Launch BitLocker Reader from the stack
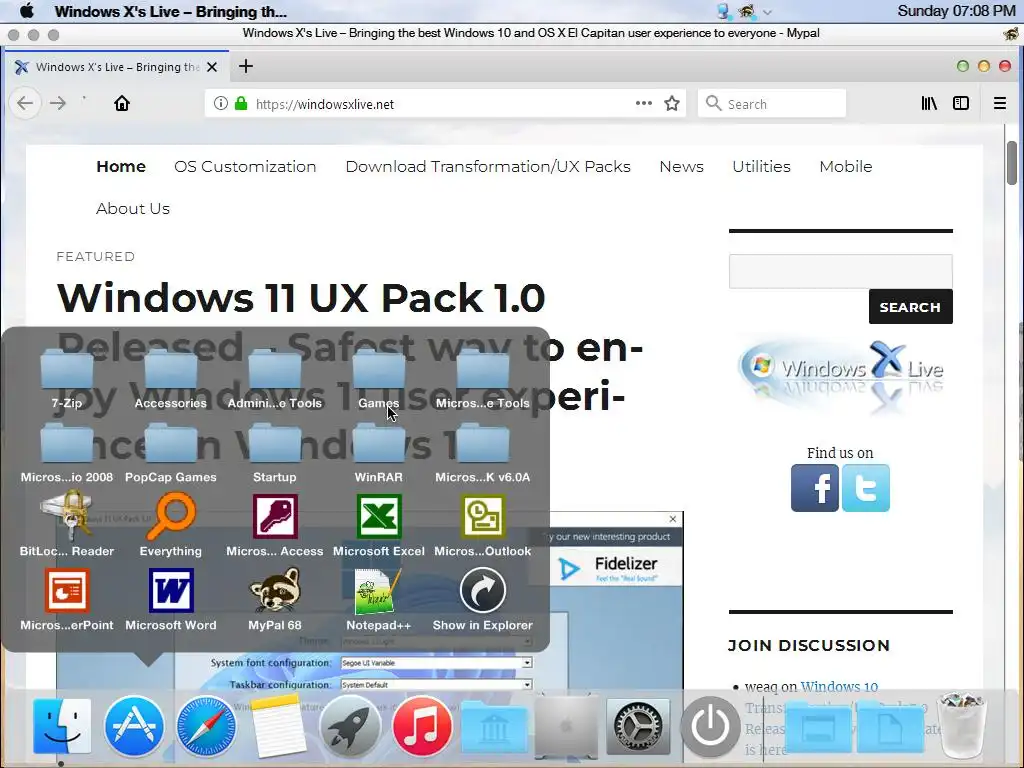Viewport: 1024px width, 768px height. pos(67,526)
